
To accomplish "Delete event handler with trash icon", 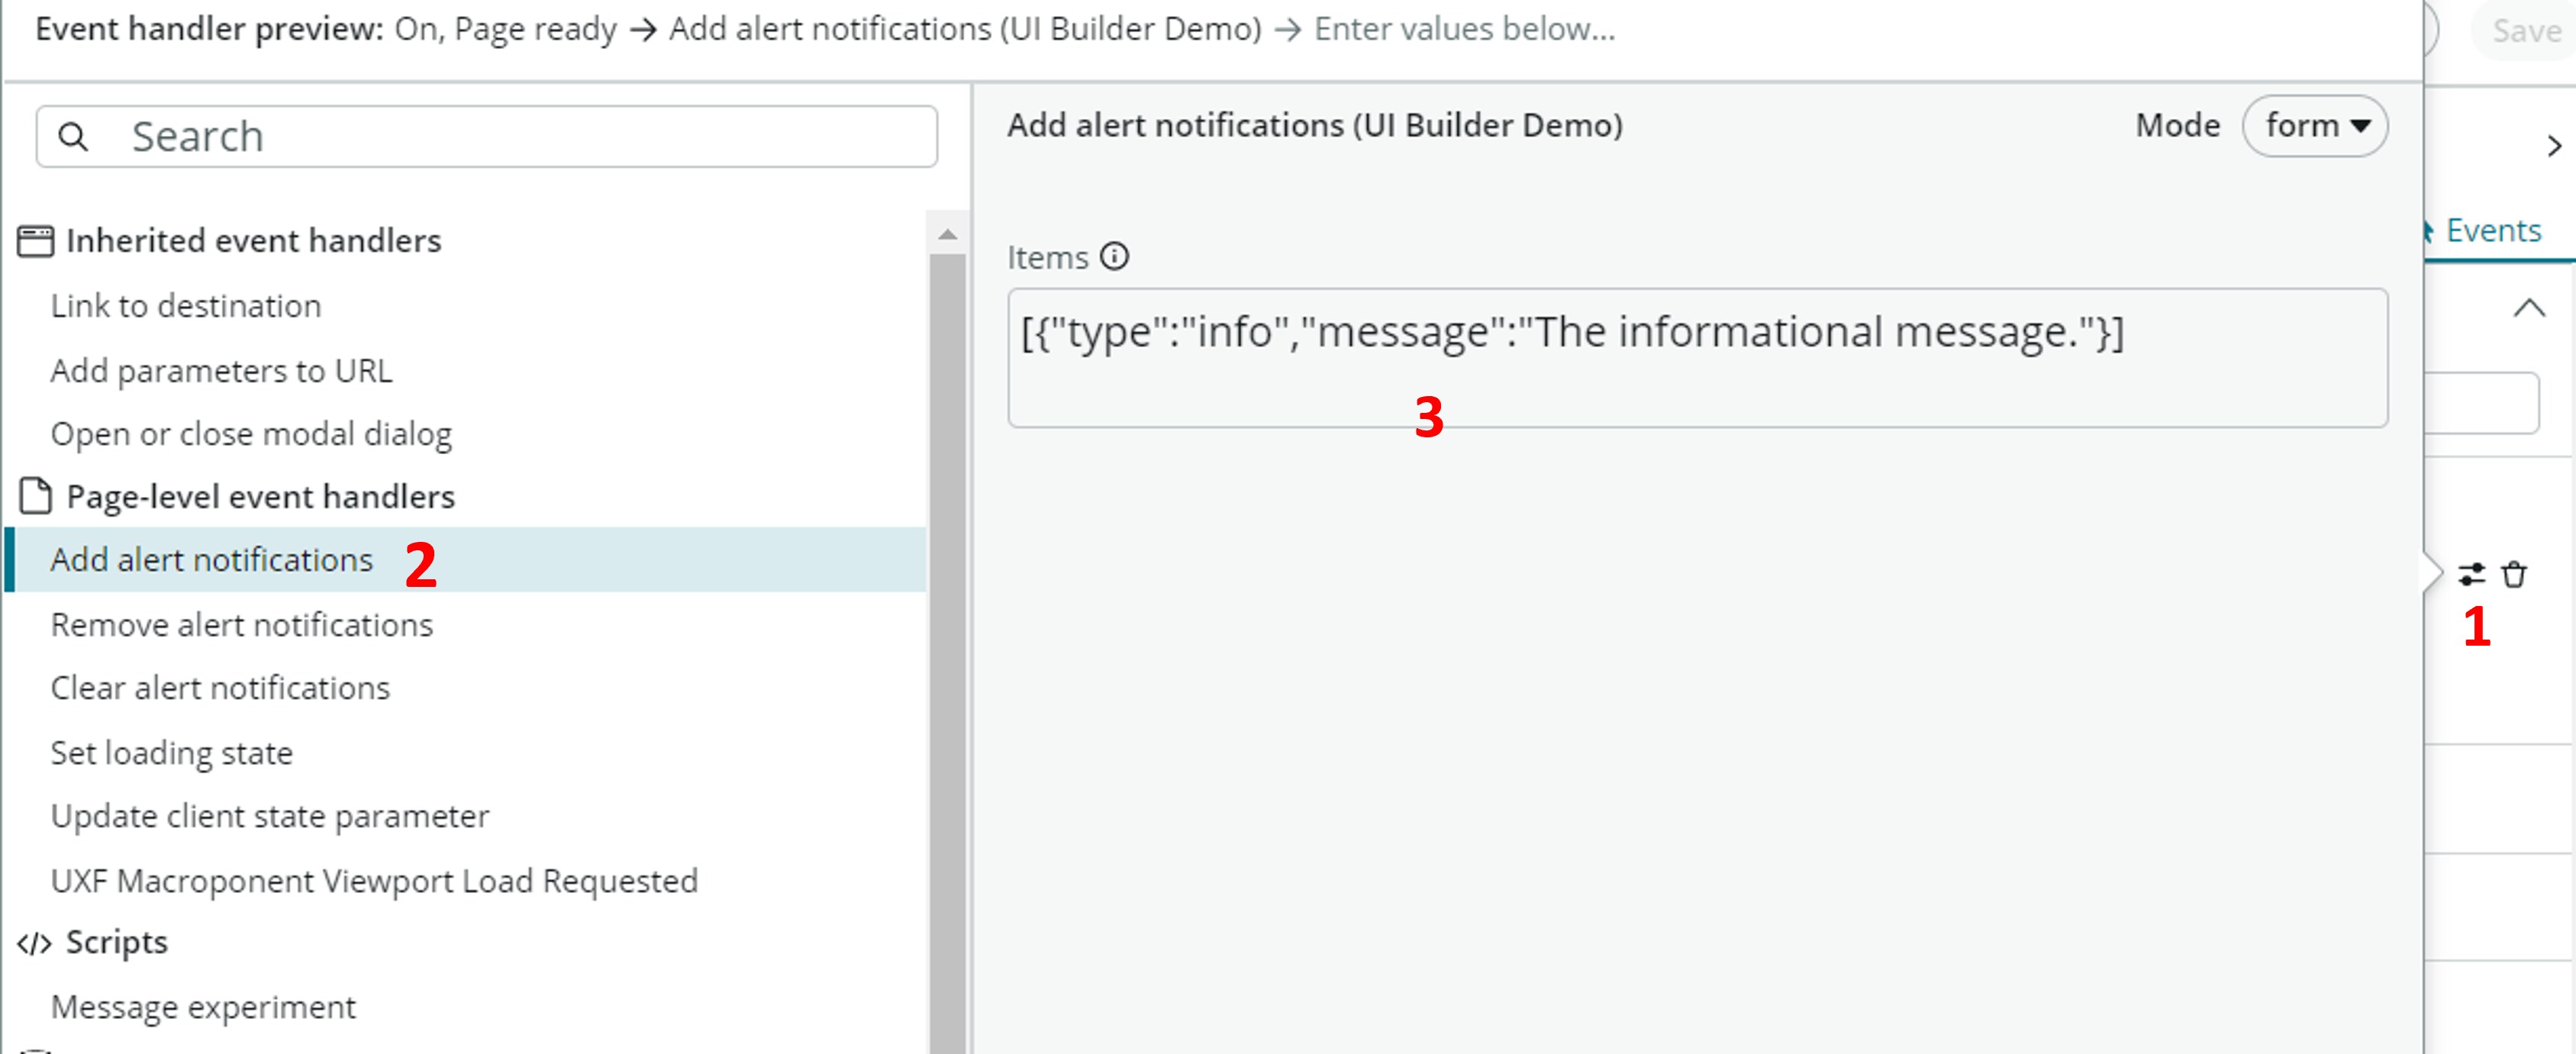I will point(2514,574).
